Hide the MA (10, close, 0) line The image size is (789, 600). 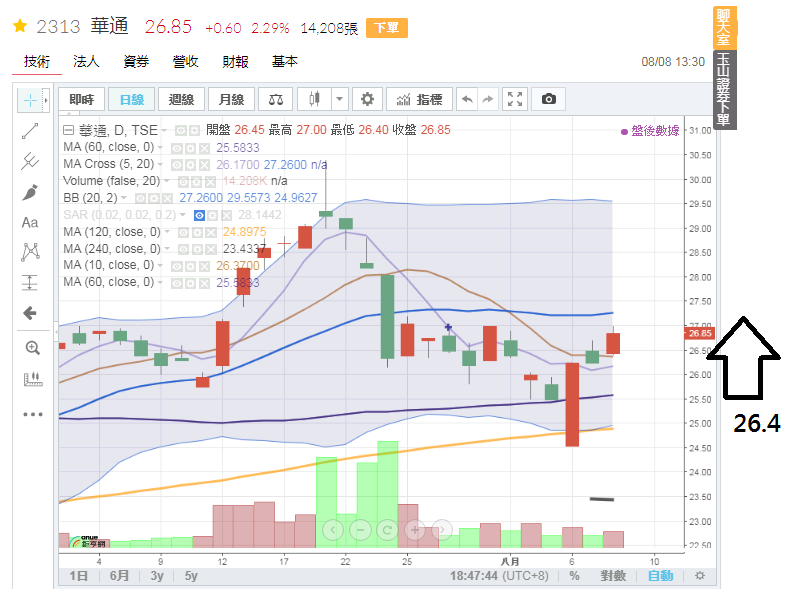177,266
